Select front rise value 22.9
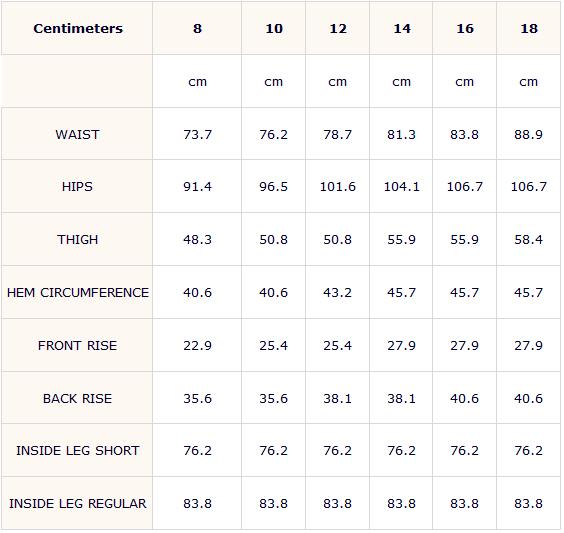The height and width of the screenshot is (533, 564). pos(197,346)
